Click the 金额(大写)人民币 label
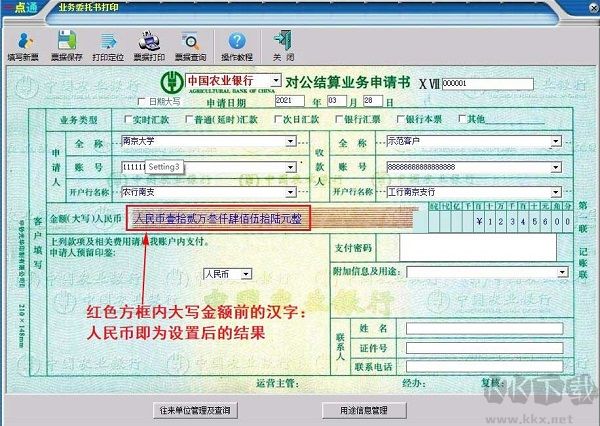Screen dimensions: 600x426 (x=85, y=219)
